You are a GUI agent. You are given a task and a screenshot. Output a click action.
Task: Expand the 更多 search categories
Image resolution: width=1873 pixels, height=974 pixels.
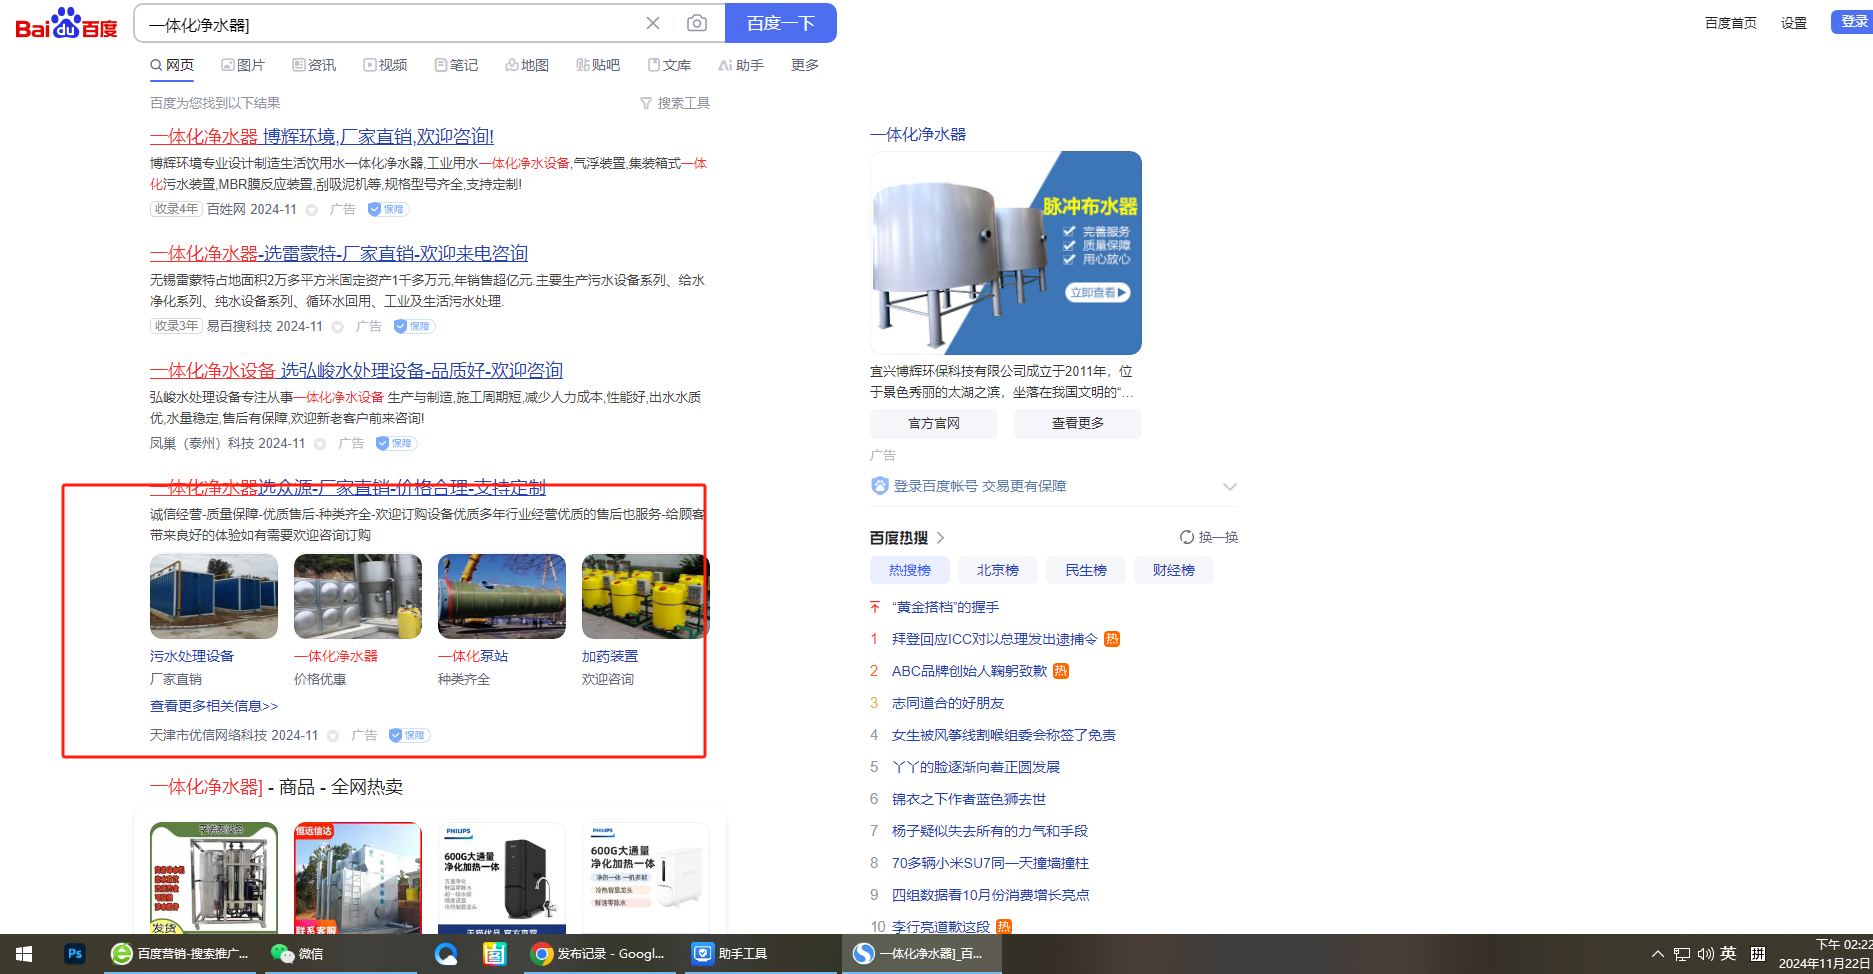805,65
